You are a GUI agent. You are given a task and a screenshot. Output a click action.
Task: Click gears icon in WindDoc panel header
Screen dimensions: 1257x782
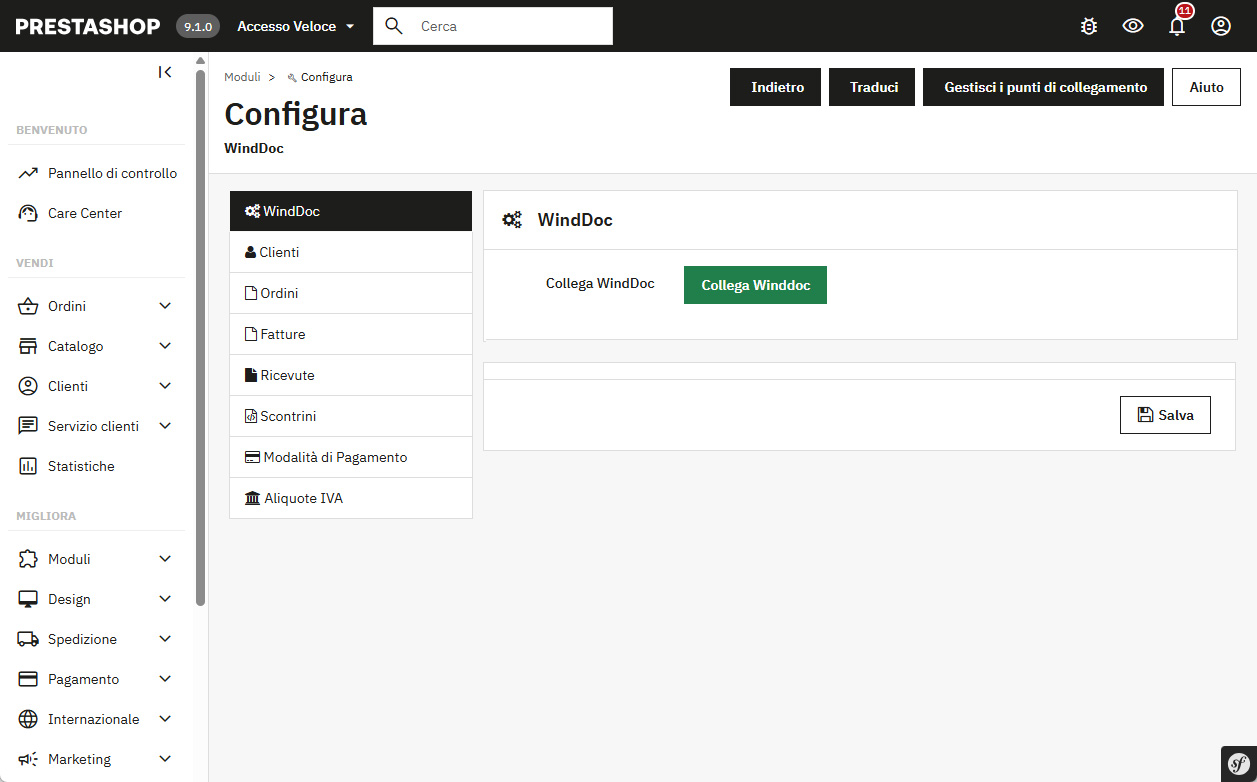[512, 220]
